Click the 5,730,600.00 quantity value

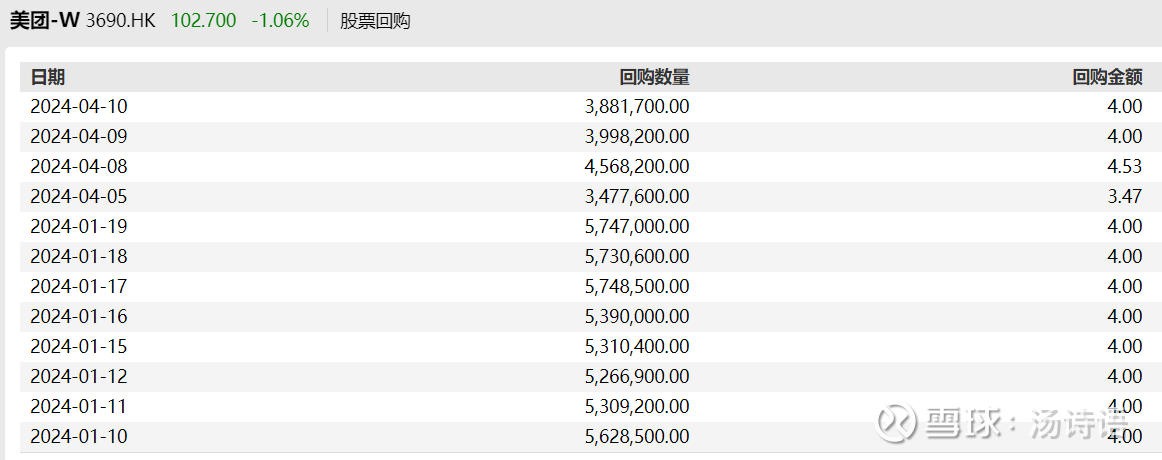click(637, 257)
